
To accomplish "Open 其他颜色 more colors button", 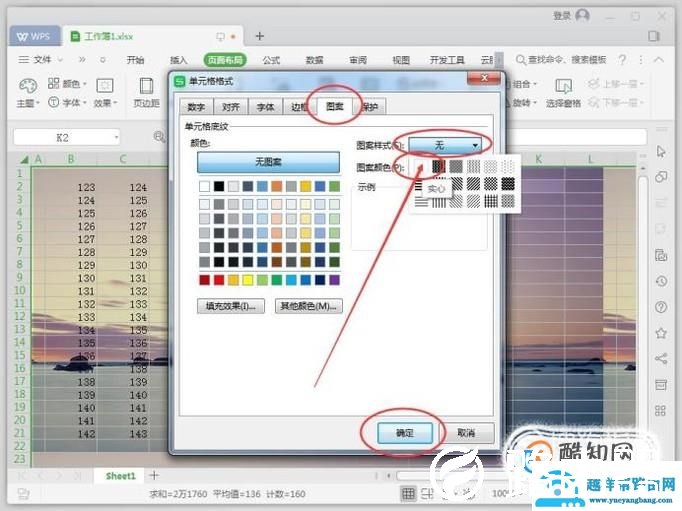I will click(x=308, y=306).
